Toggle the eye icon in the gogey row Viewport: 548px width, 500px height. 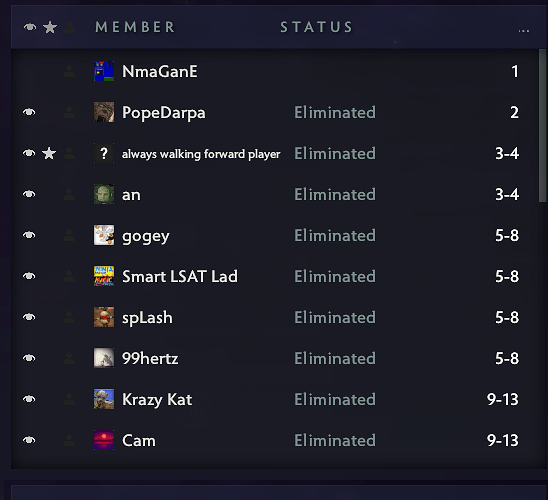[29, 235]
